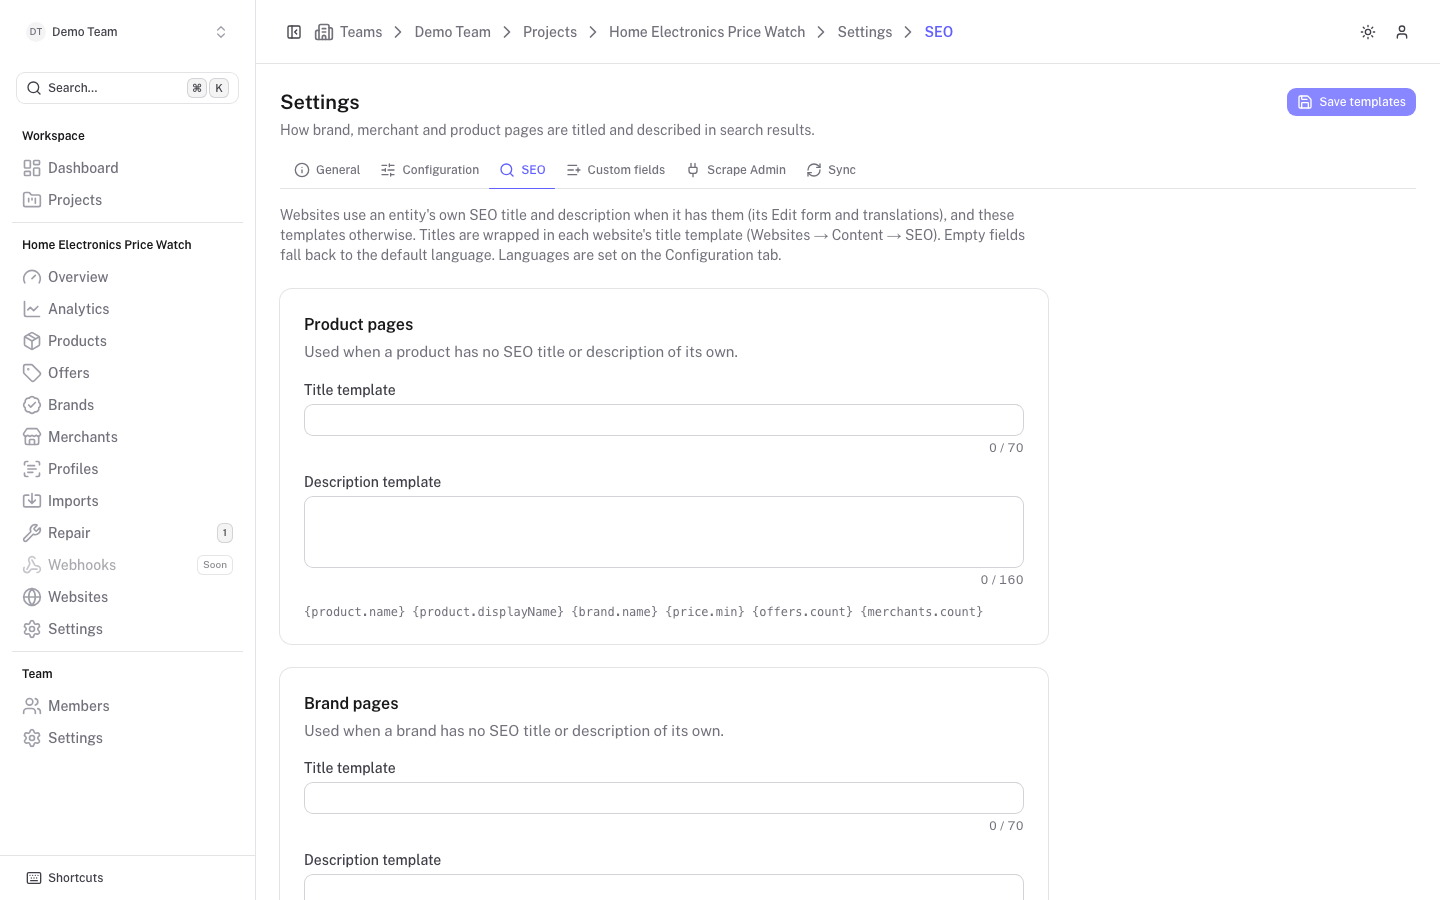
Task: Switch to the Custom fields tab
Action: click(616, 170)
